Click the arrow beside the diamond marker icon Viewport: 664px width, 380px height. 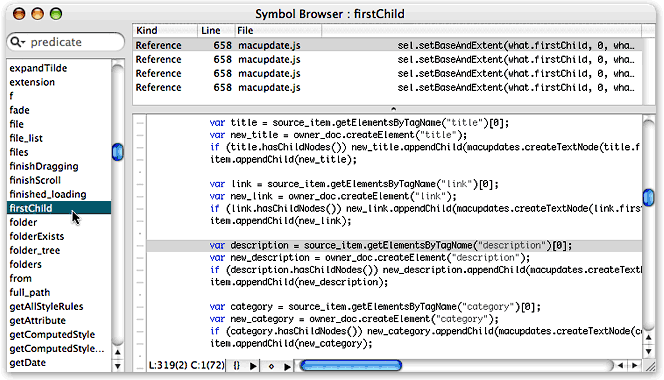point(287,366)
